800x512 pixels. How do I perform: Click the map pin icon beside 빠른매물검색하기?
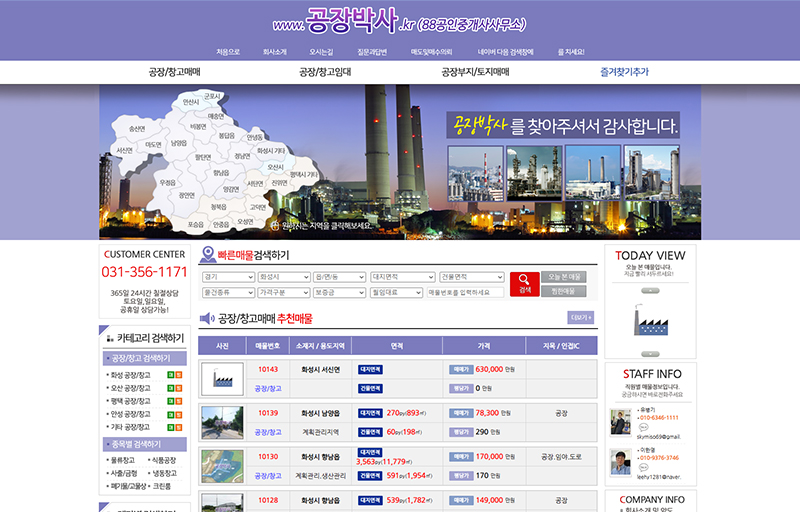(x=208, y=254)
